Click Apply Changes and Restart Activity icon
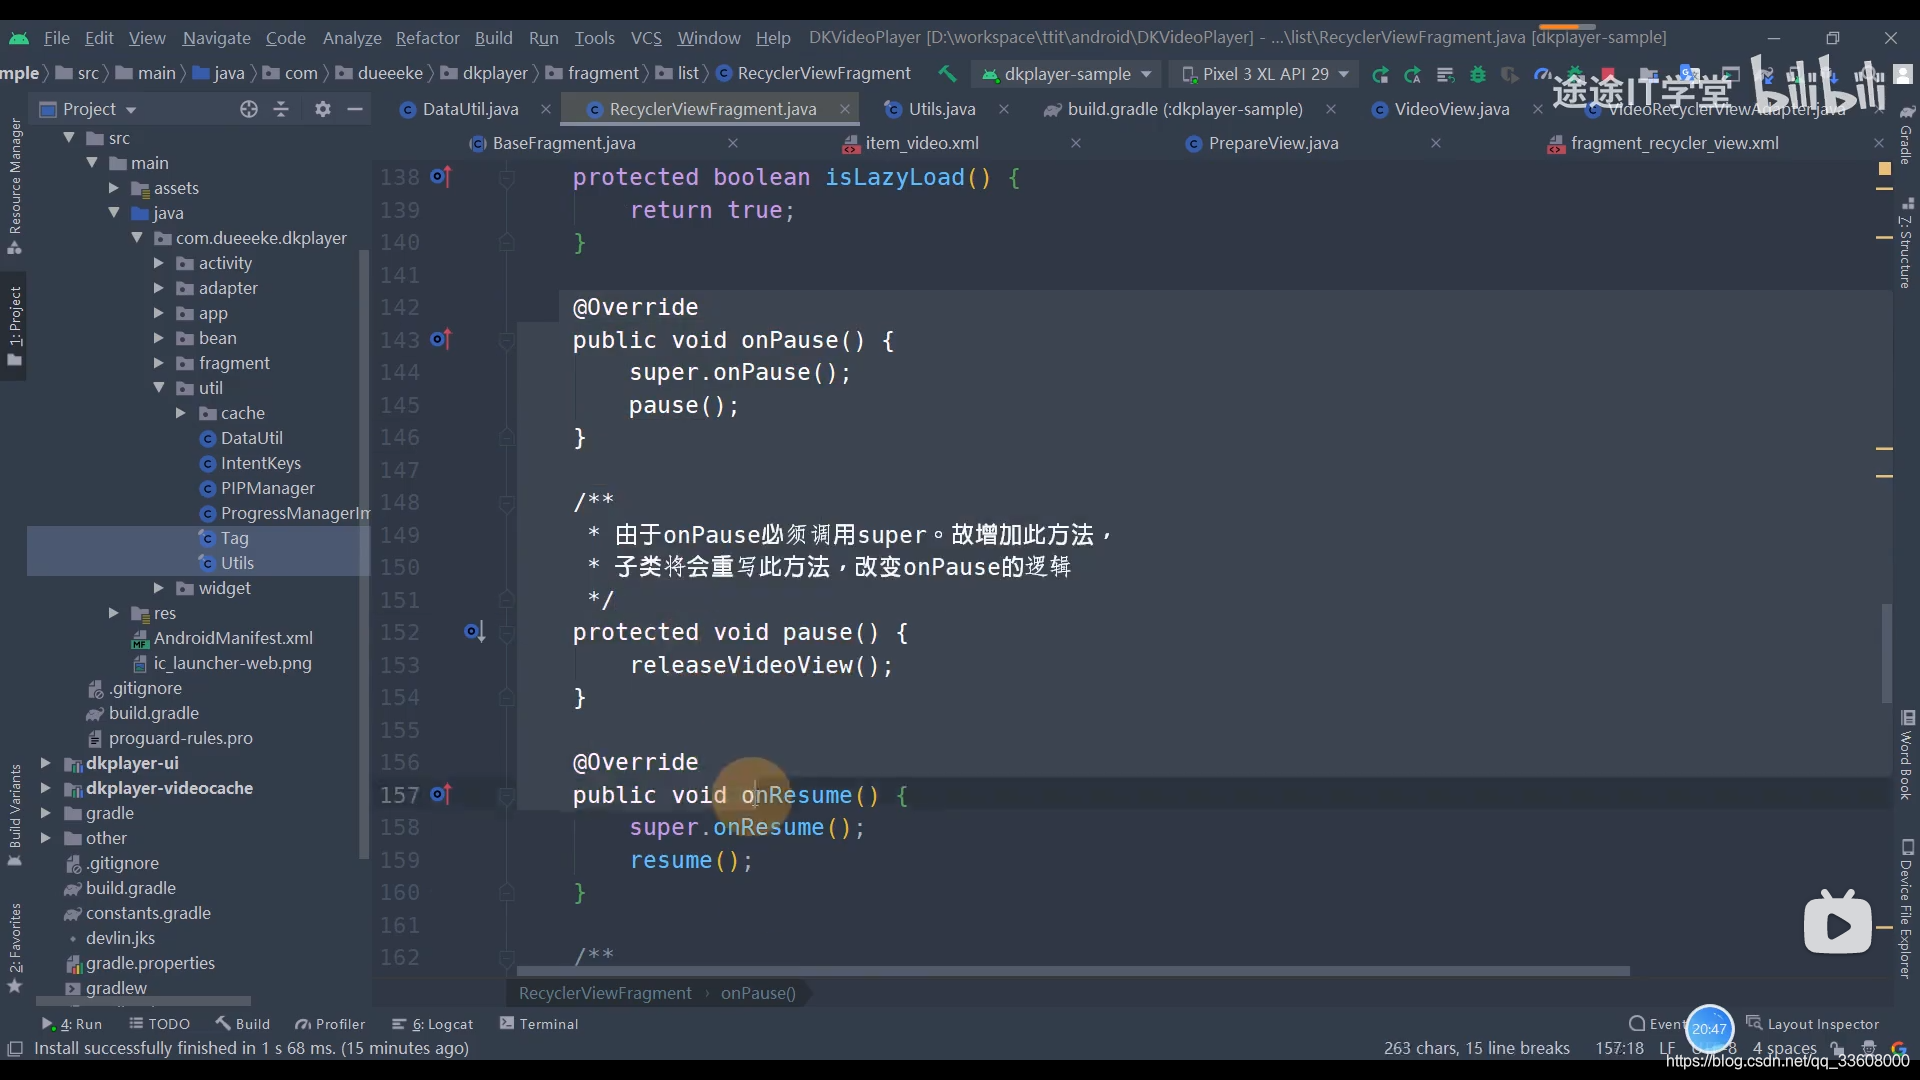The width and height of the screenshot is (1920, 1080). tap(1413, 74)
